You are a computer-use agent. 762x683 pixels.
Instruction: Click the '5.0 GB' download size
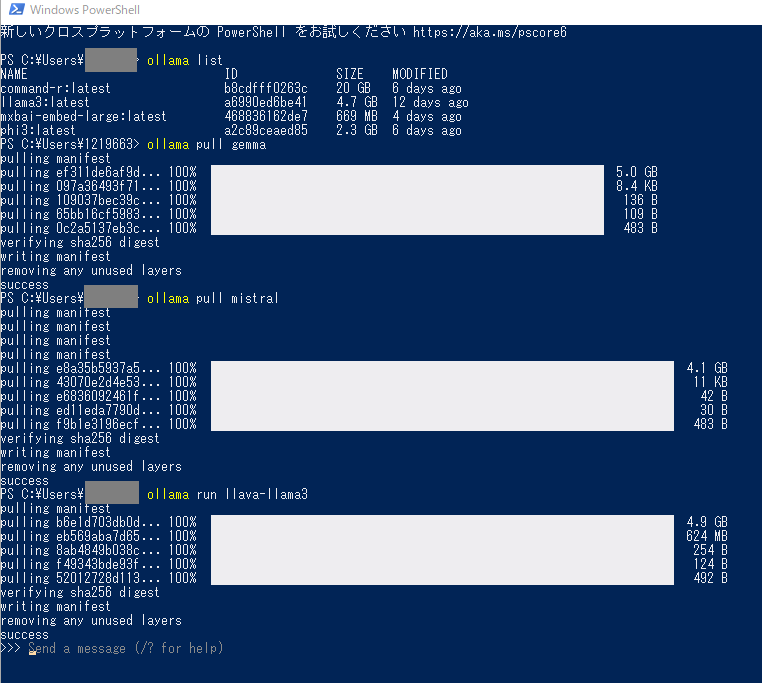click(637, 172)
